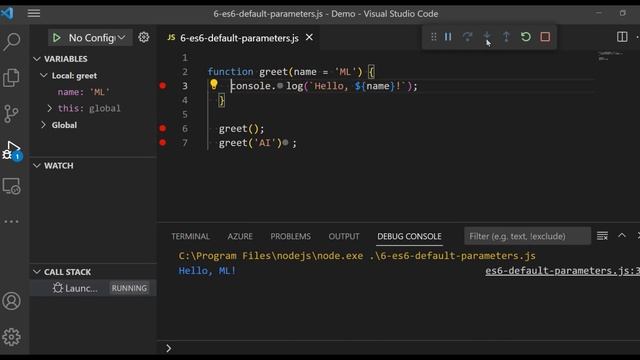The height and width of the screenshot is (360, 640).
Task: Open the hamburger application menu
Action: (34, 13)
